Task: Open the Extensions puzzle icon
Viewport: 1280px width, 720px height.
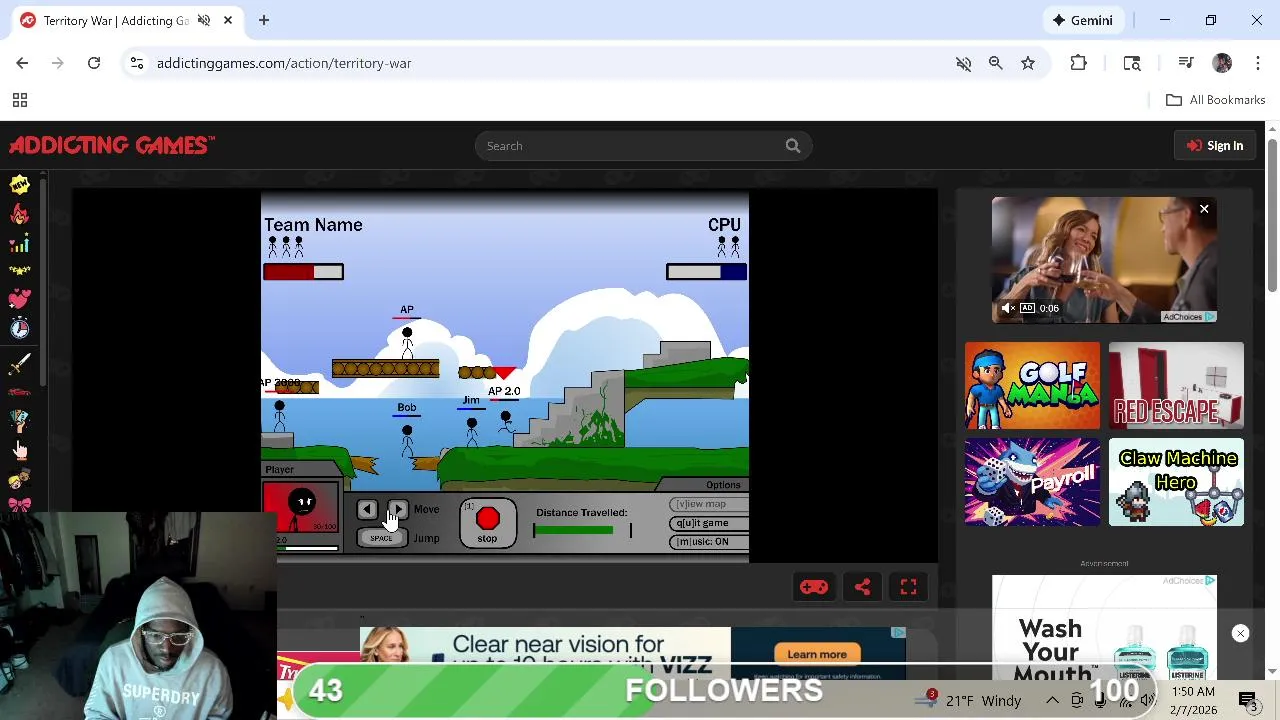Action: coord(1078,63)
